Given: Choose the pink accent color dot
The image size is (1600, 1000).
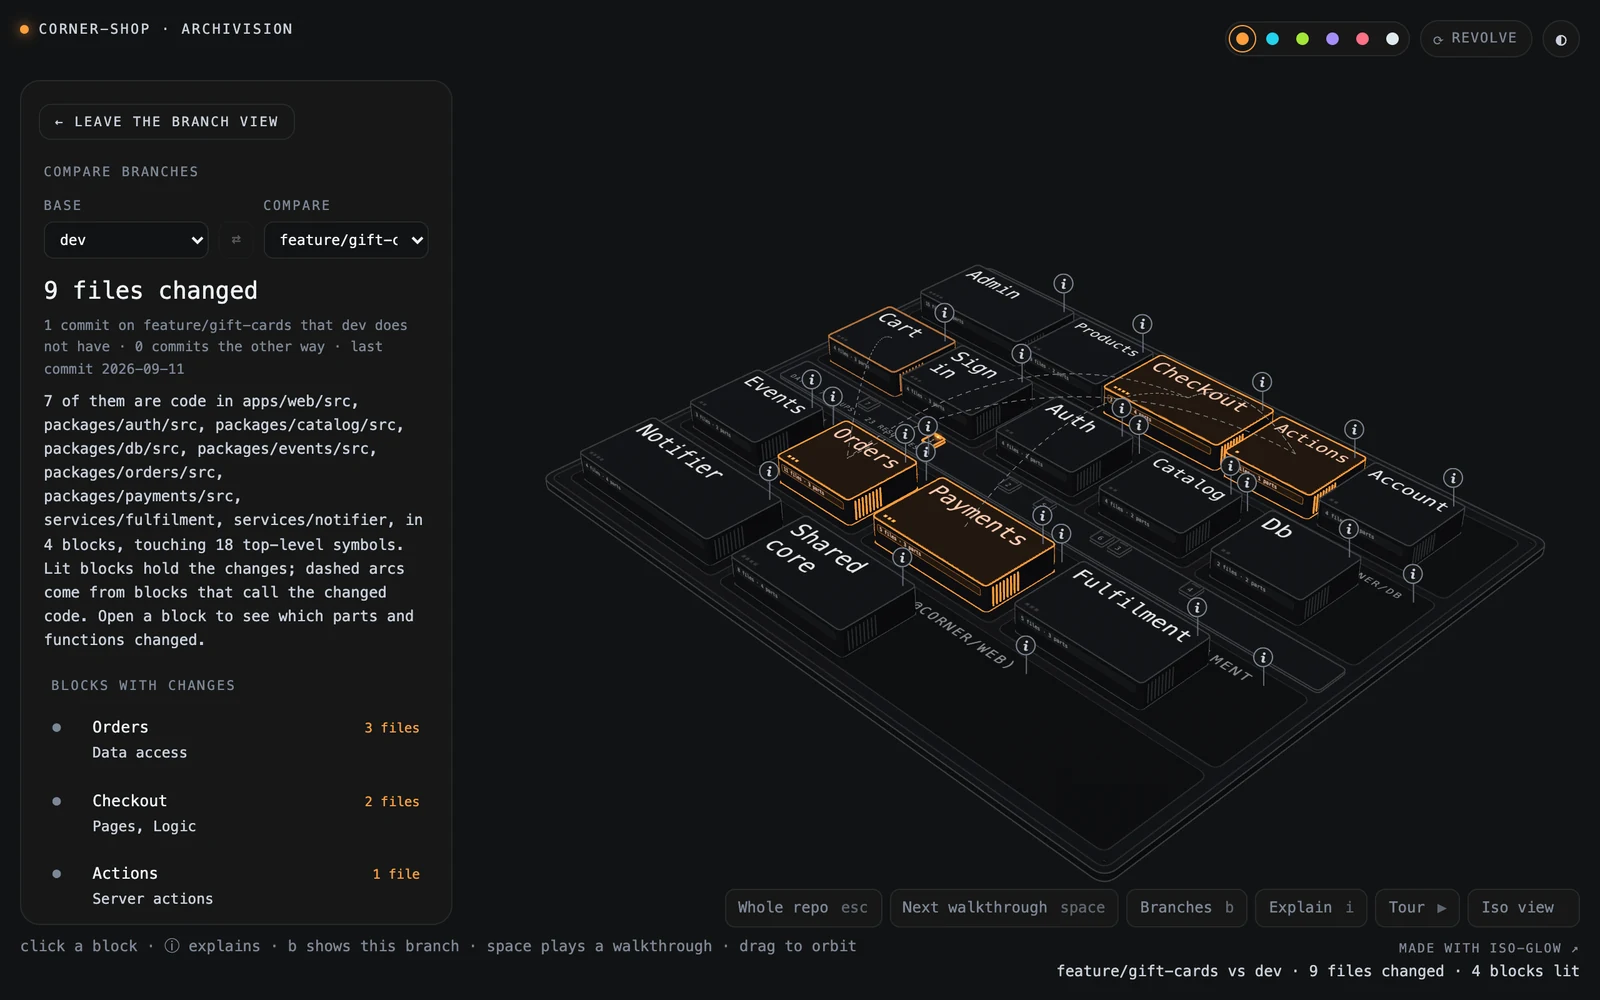Looking at the screenshot, I should click(x=1362, y=39).
